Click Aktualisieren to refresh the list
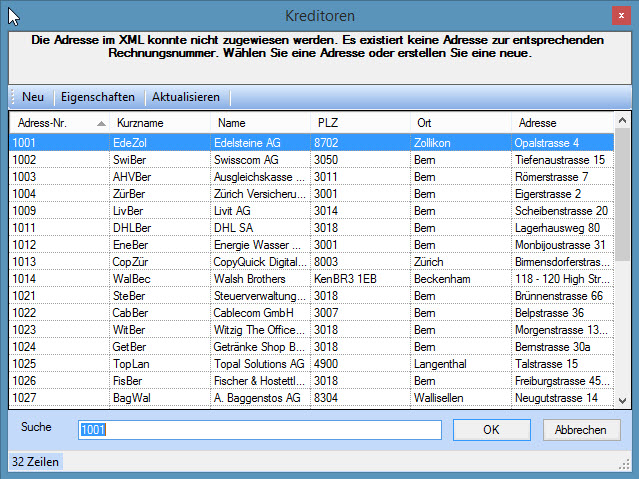Viewport: 639px width, 479px height. [x=185, y=97]
